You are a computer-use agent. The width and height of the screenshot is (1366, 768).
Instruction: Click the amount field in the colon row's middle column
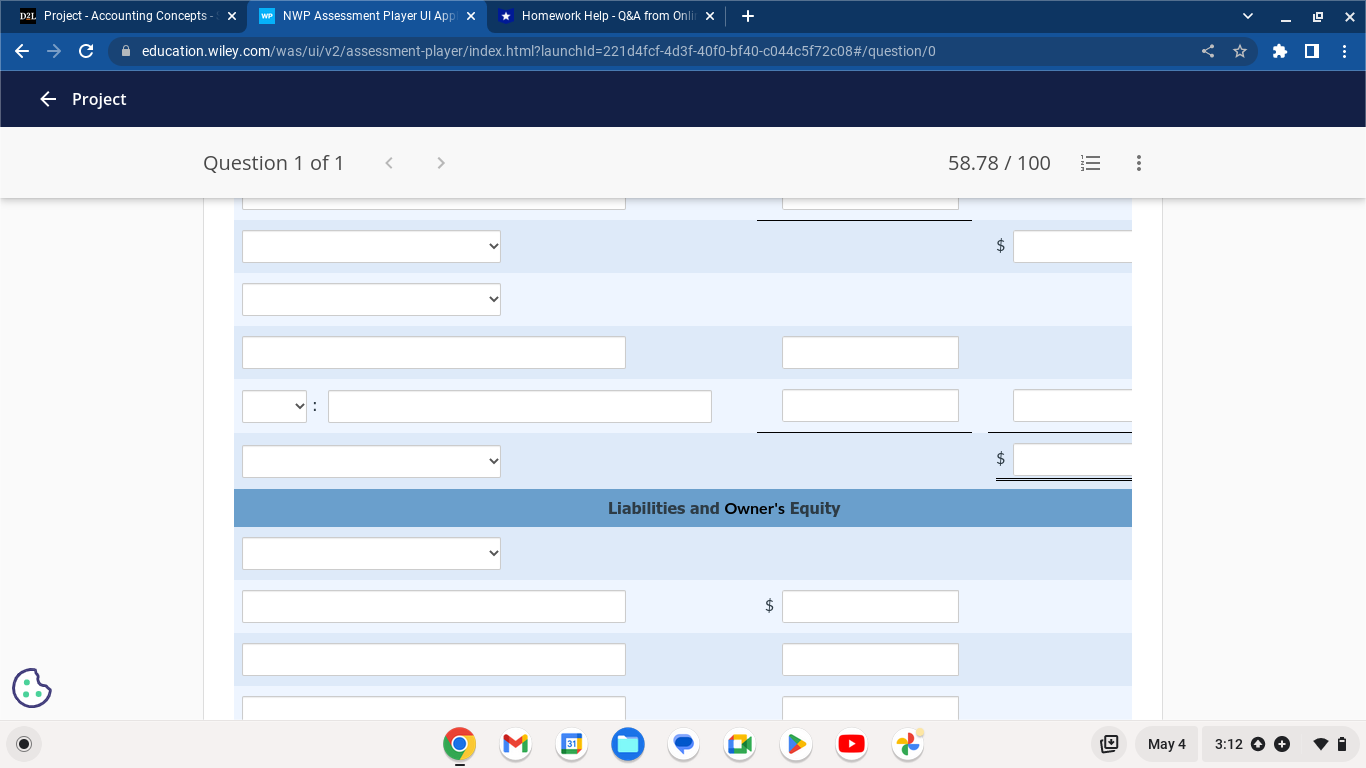click(x=870, y=406)
